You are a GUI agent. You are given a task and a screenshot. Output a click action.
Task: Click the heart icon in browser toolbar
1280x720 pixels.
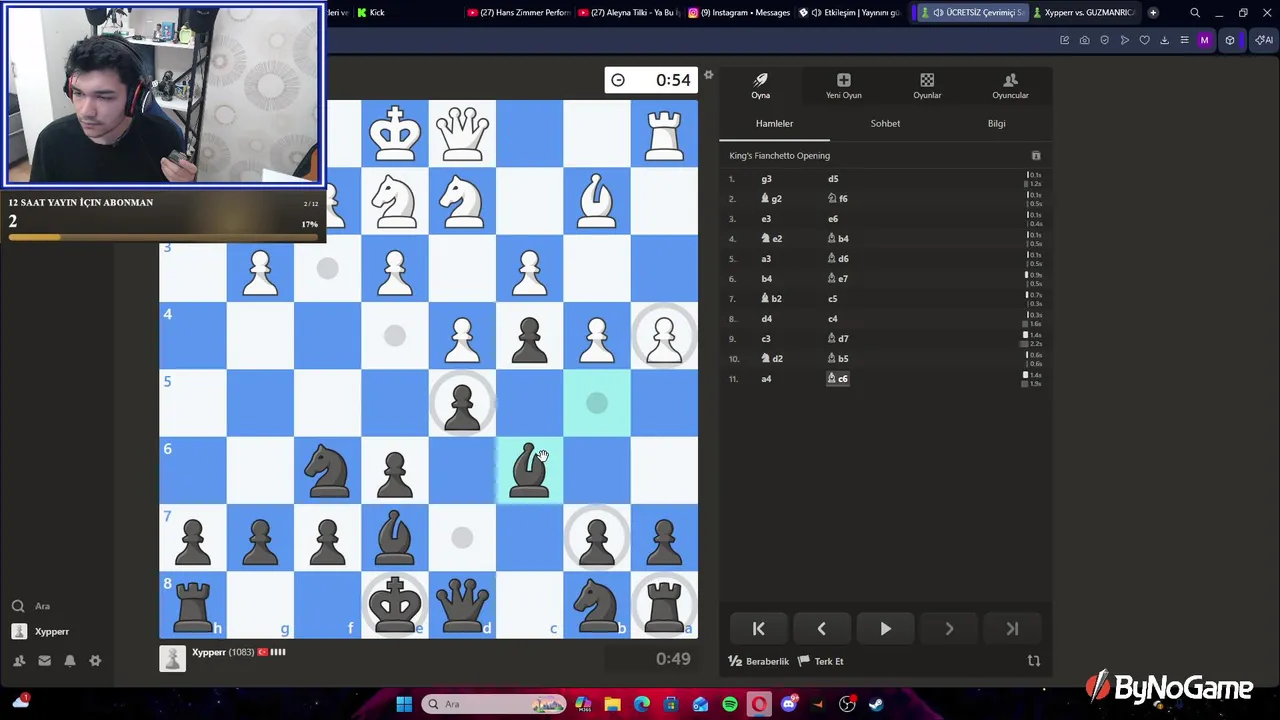point(1144,40)
